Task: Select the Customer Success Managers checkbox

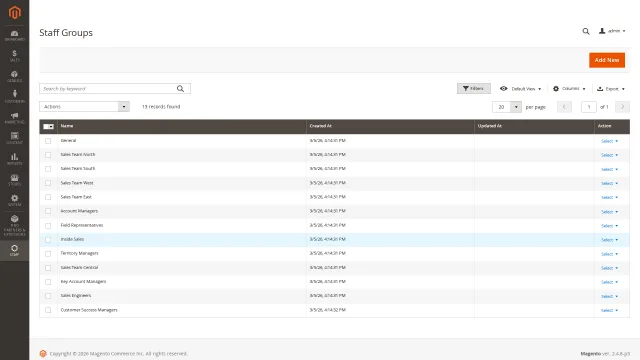Action: [48, 310]
